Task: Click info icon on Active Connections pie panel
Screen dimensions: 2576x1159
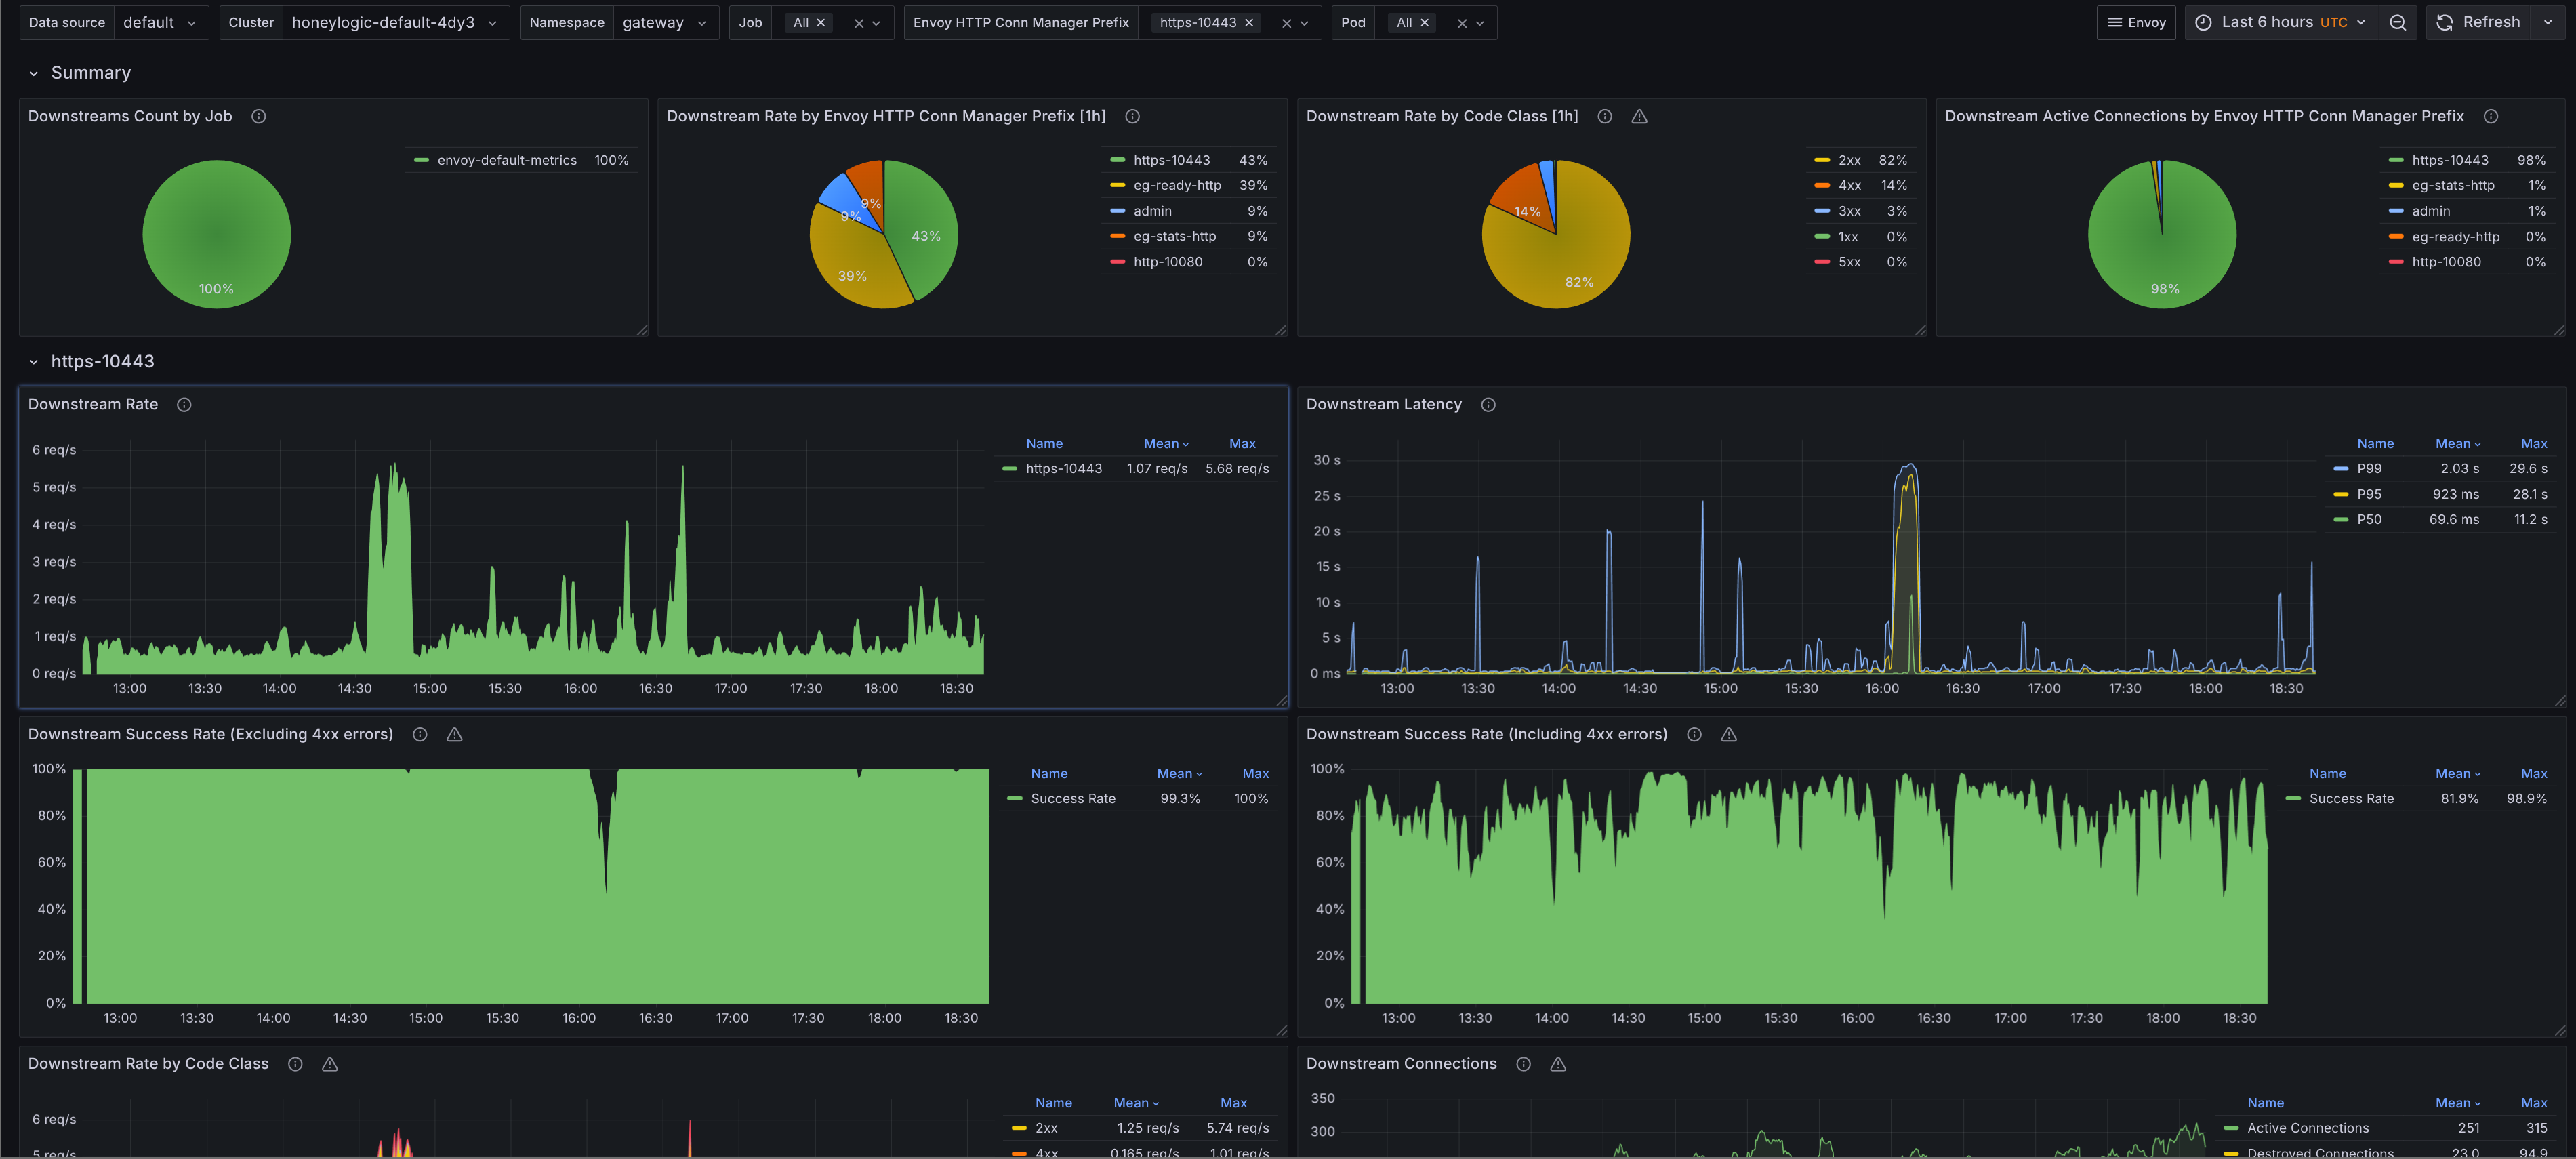Action: pos(2491,116)
